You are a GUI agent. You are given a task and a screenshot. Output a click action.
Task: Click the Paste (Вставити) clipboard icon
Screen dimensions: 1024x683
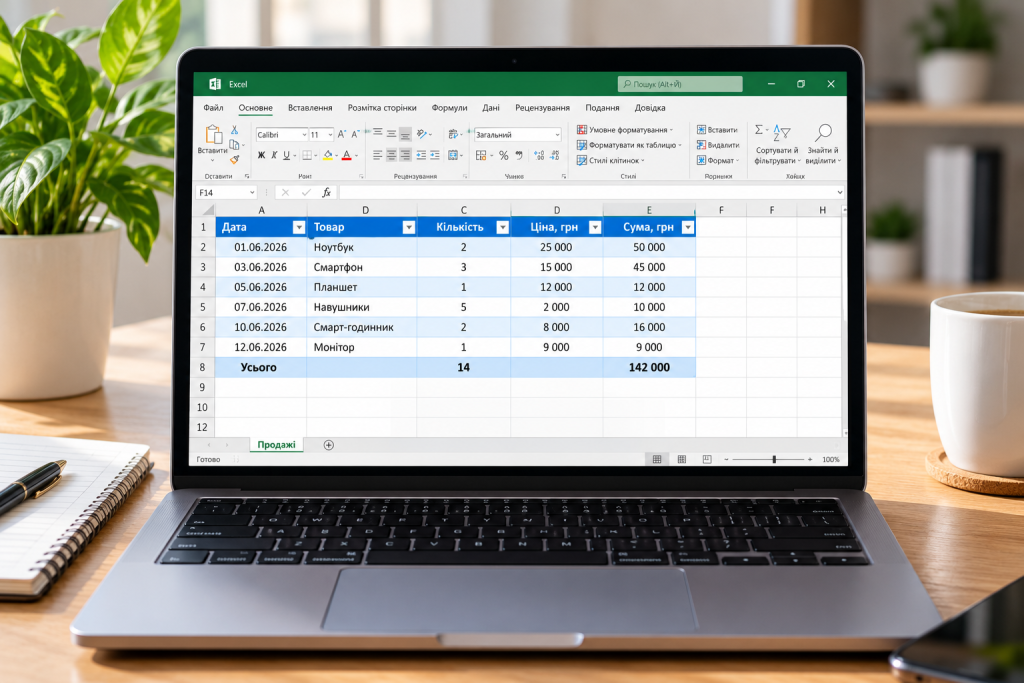coord(213,134)
